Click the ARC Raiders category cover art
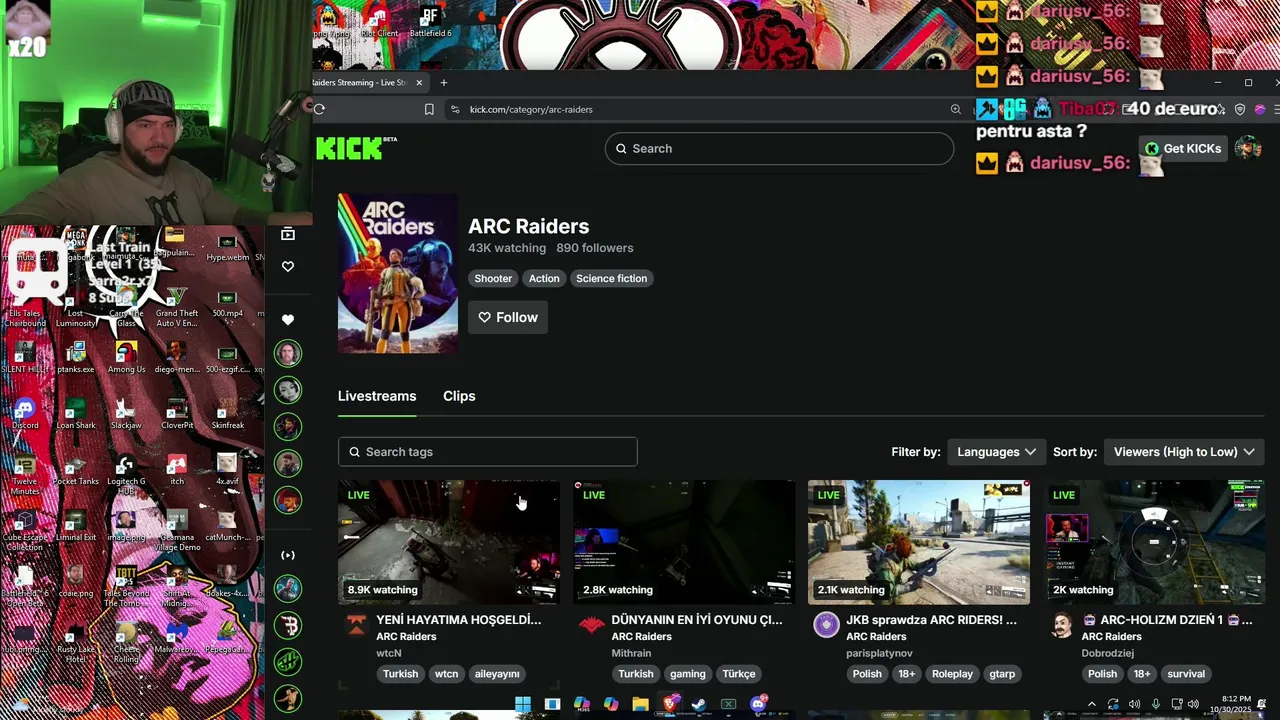 tap(398, 273)
